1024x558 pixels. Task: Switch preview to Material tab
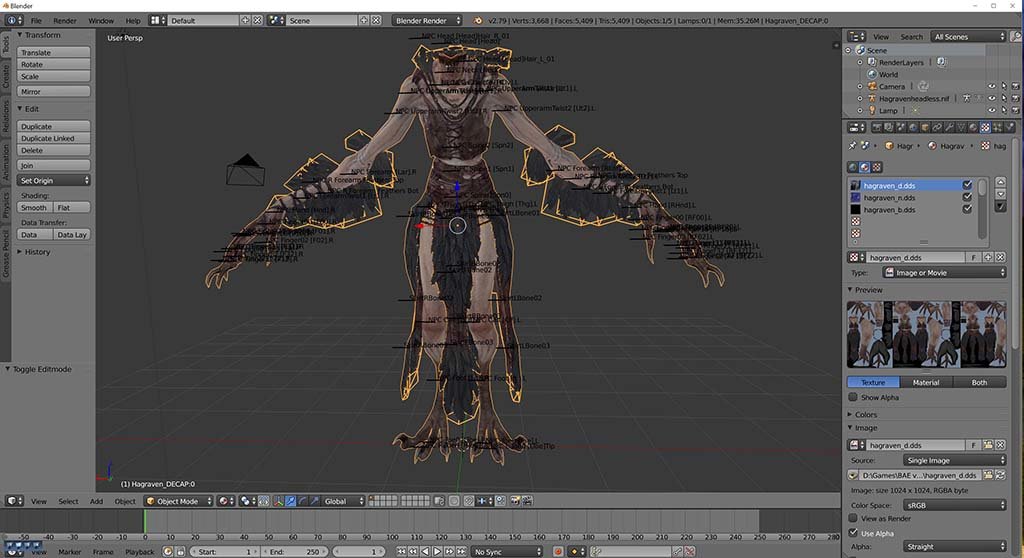pyautogui.click(x=925, y=382)
